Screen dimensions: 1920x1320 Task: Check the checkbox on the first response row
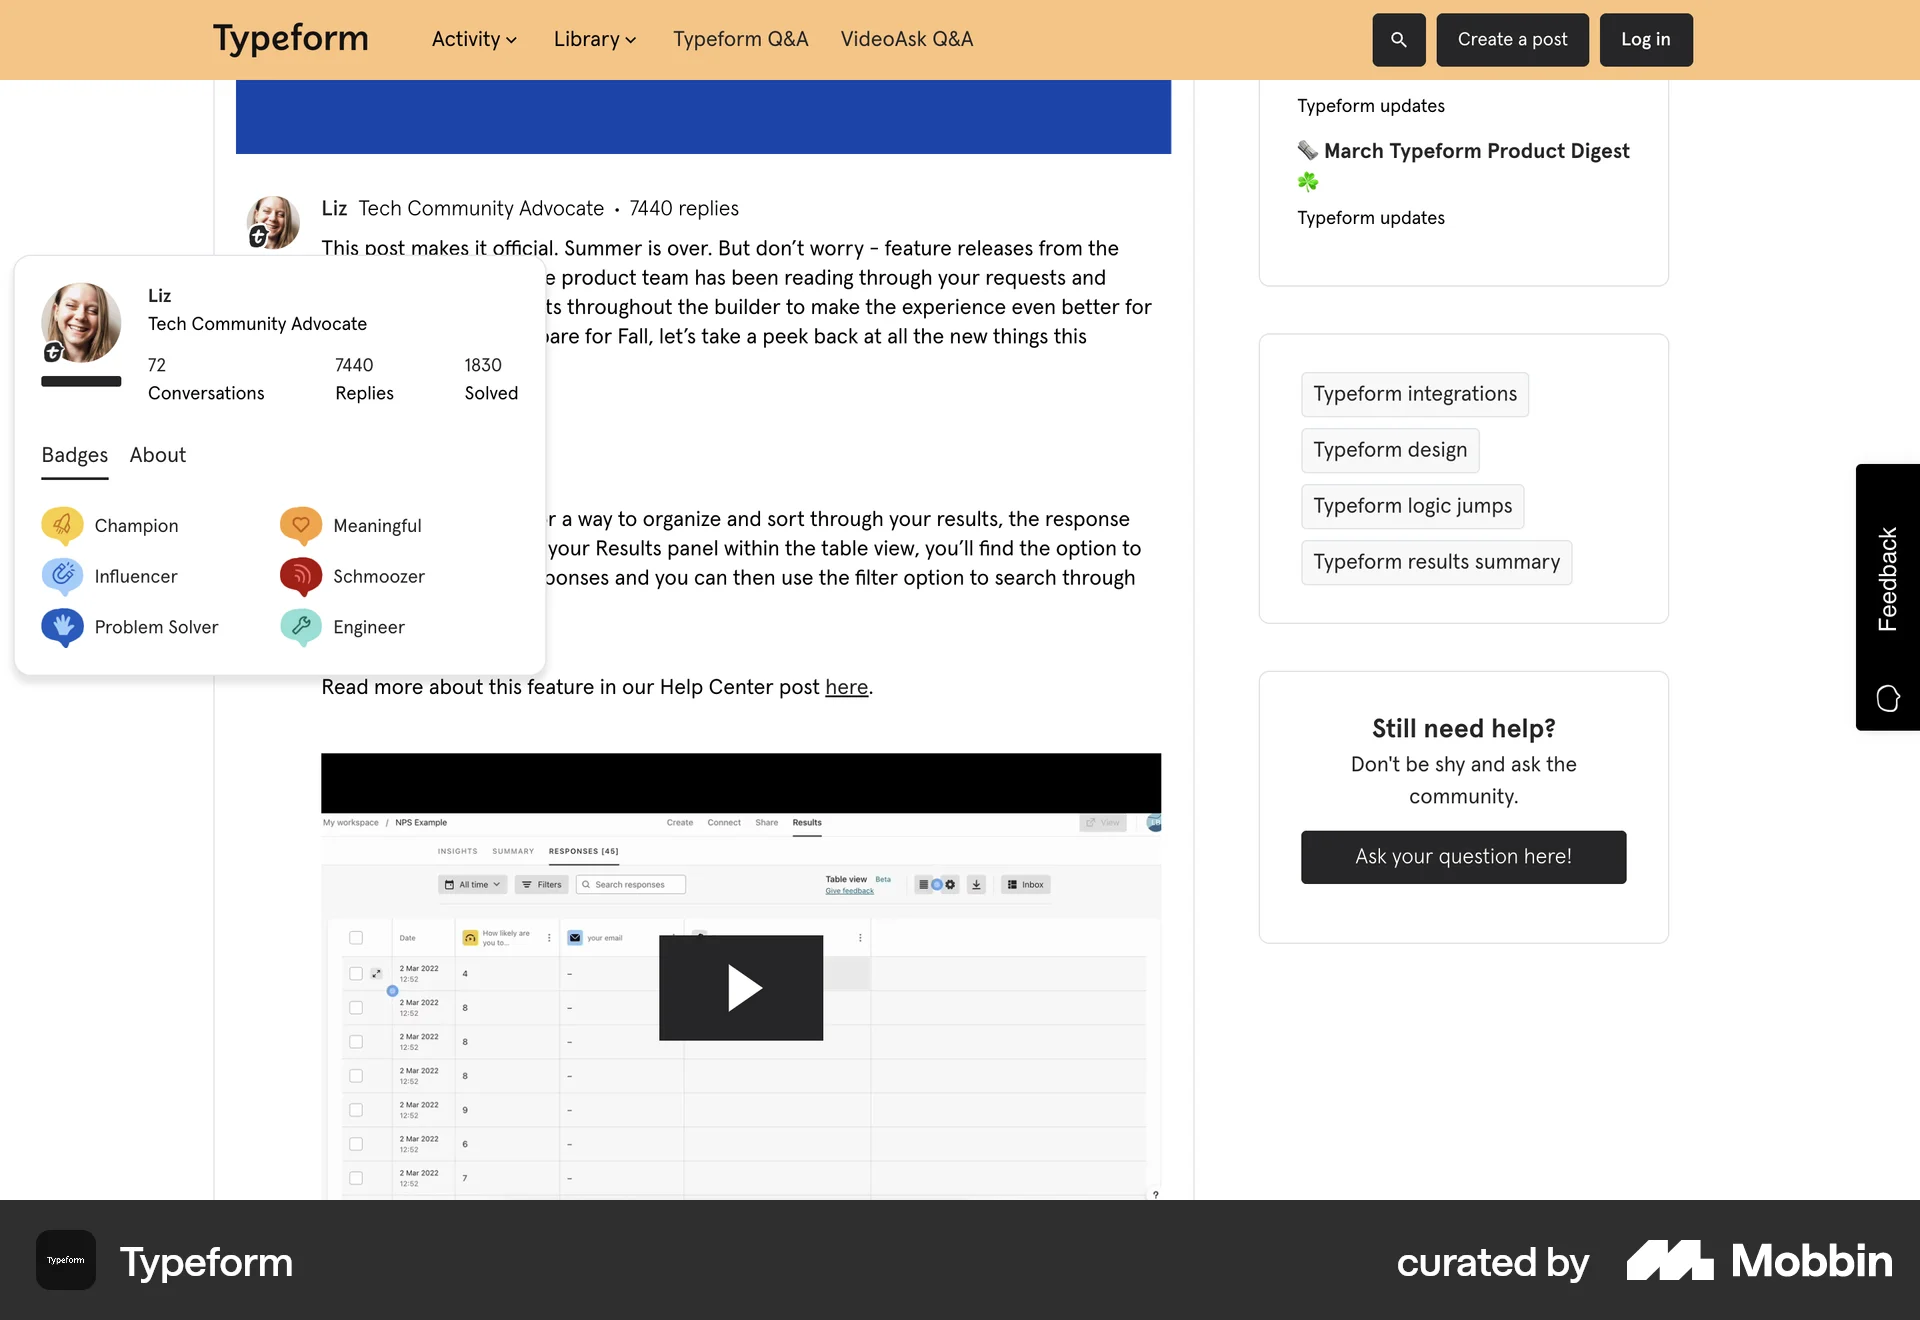point(356,972)
